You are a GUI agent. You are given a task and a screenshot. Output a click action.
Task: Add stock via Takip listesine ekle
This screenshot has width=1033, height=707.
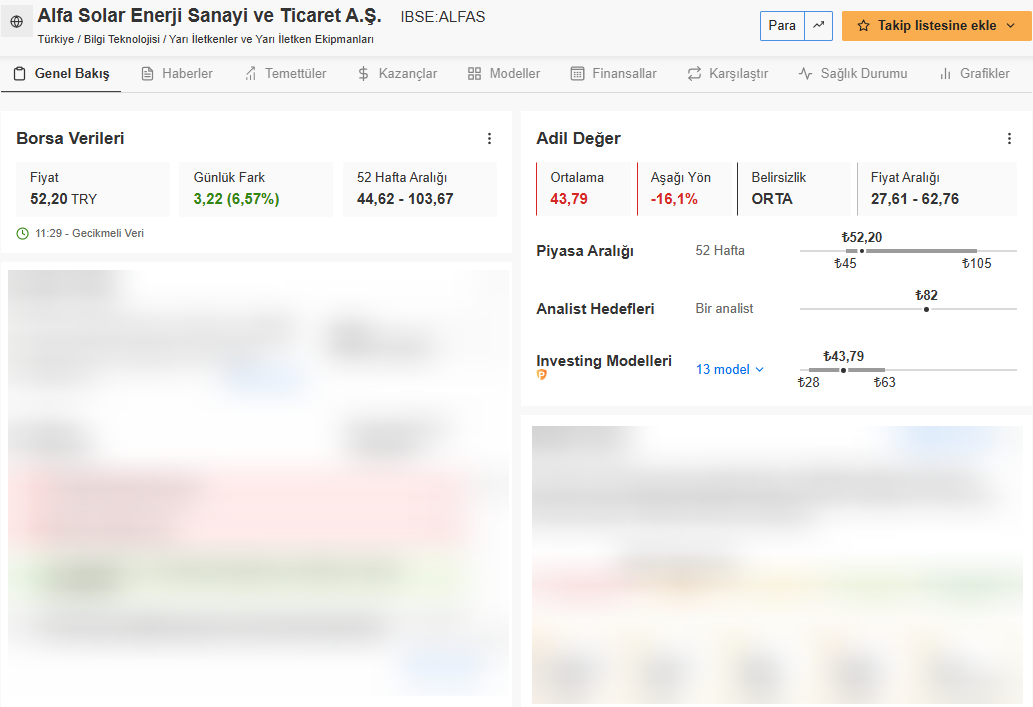(936, 26)
